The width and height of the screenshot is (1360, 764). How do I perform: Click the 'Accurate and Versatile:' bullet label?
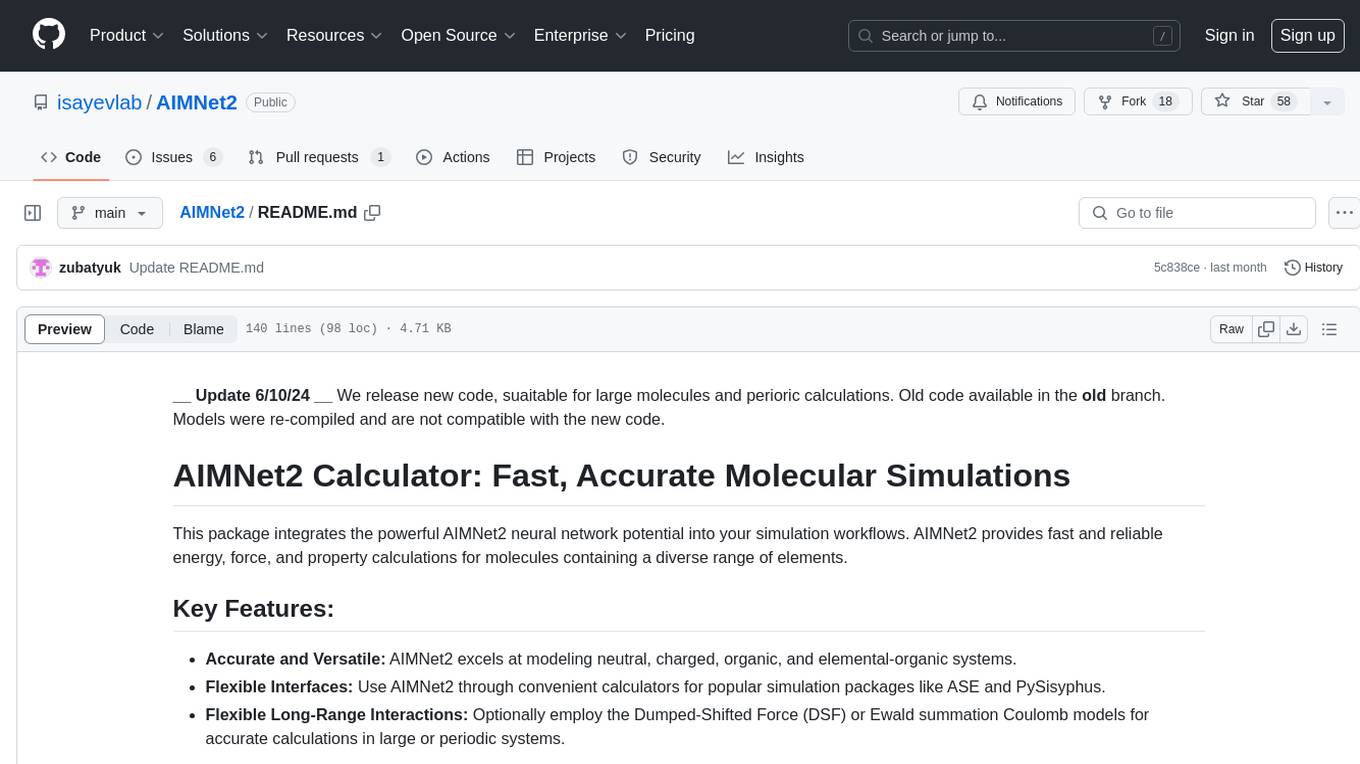295,659
